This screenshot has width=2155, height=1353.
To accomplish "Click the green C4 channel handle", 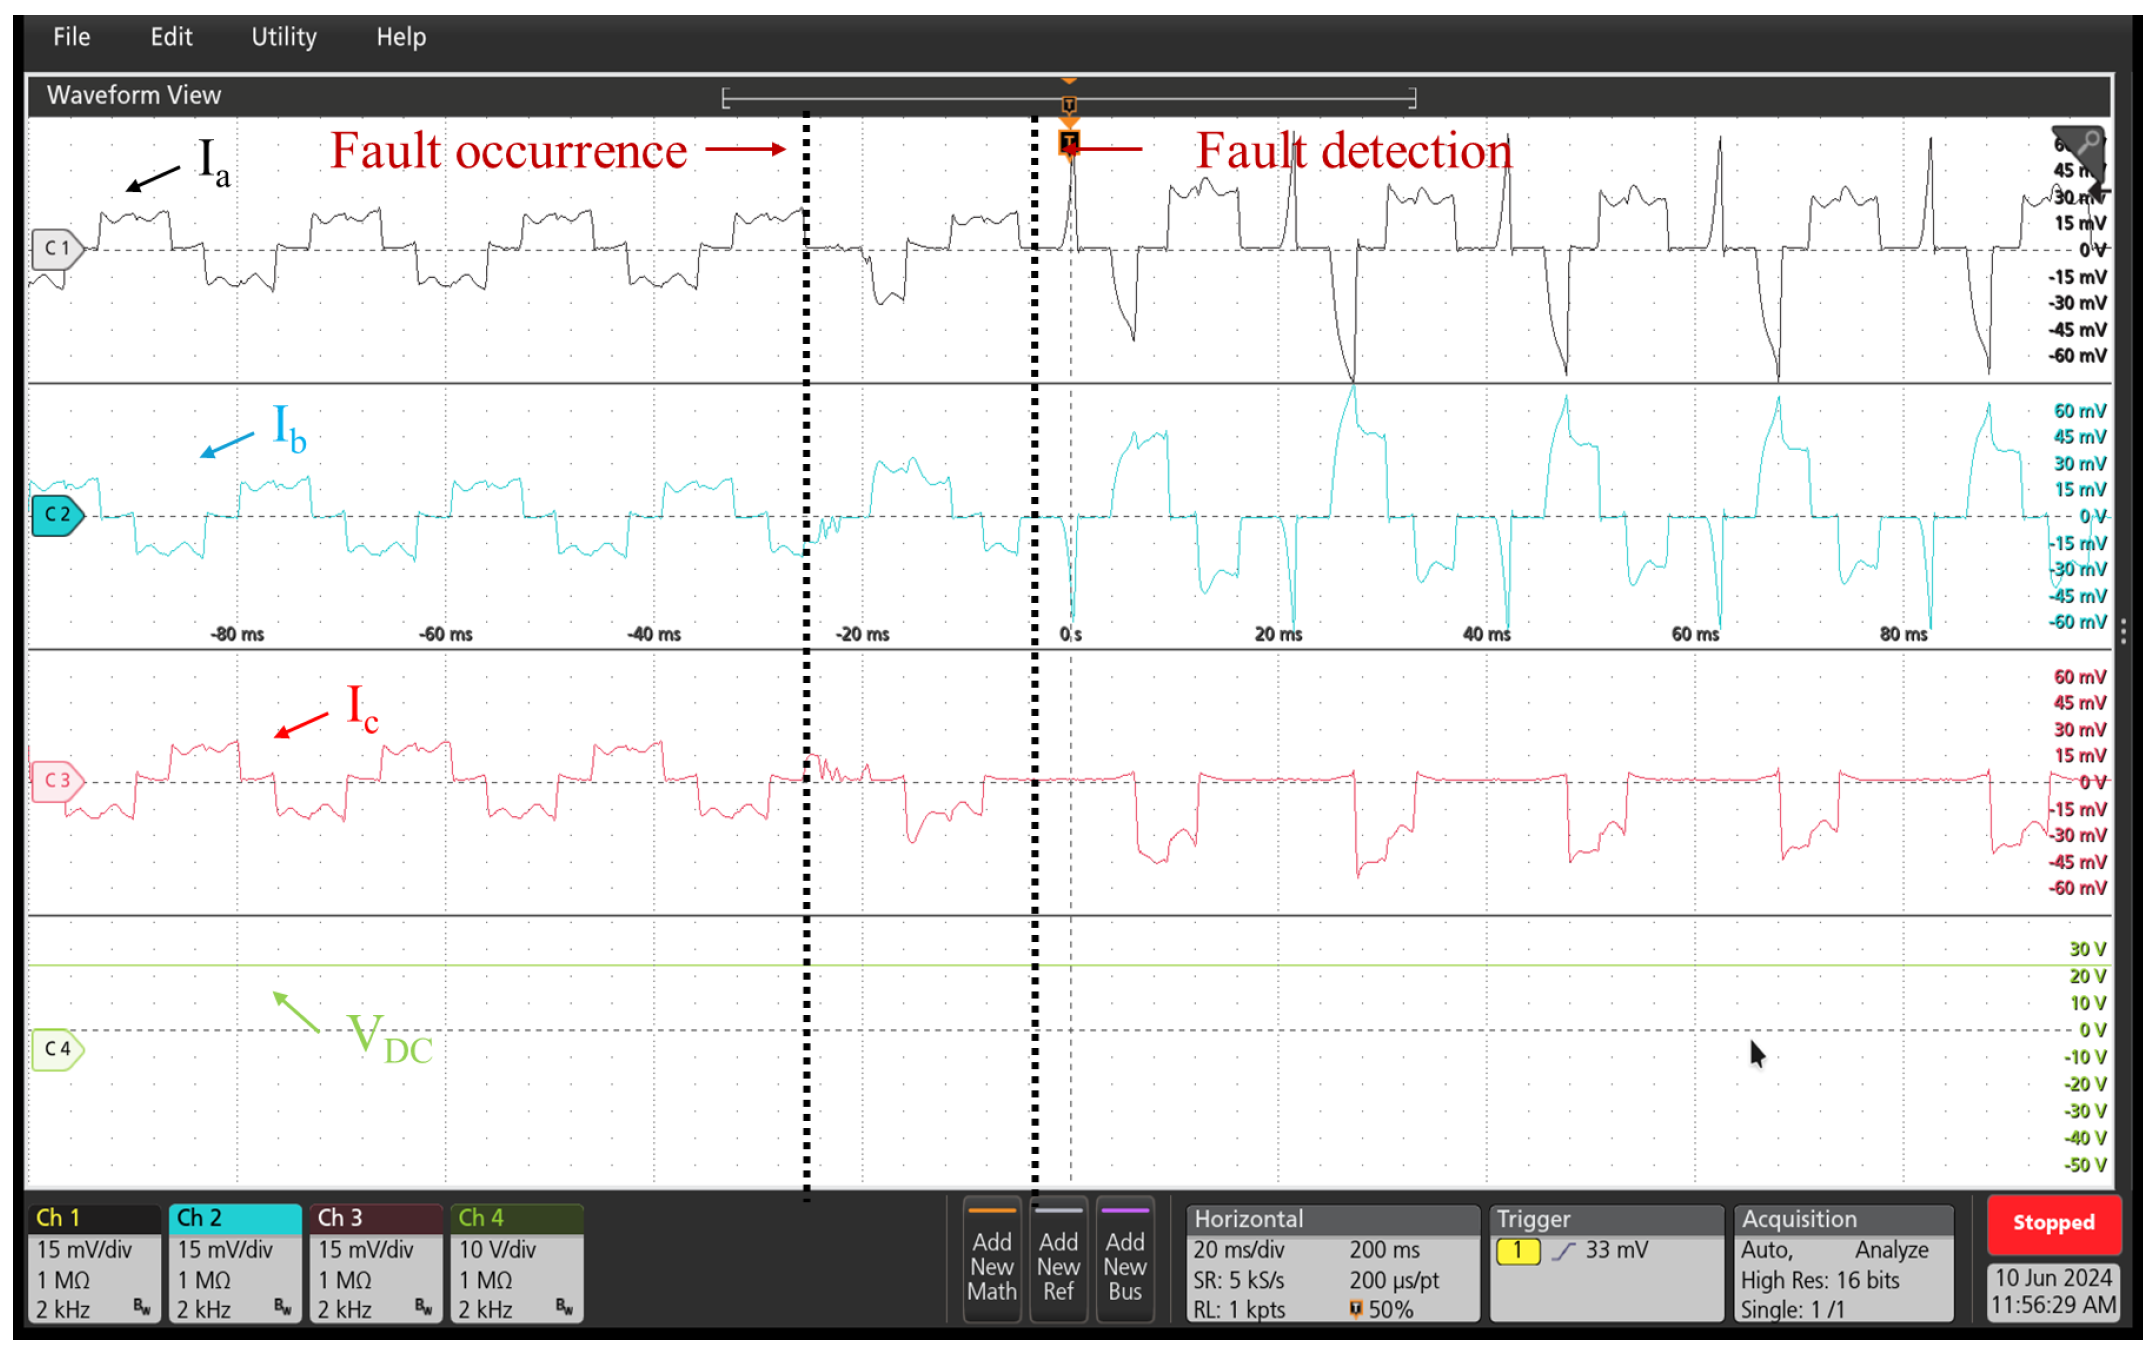I will pos(57,1049).
